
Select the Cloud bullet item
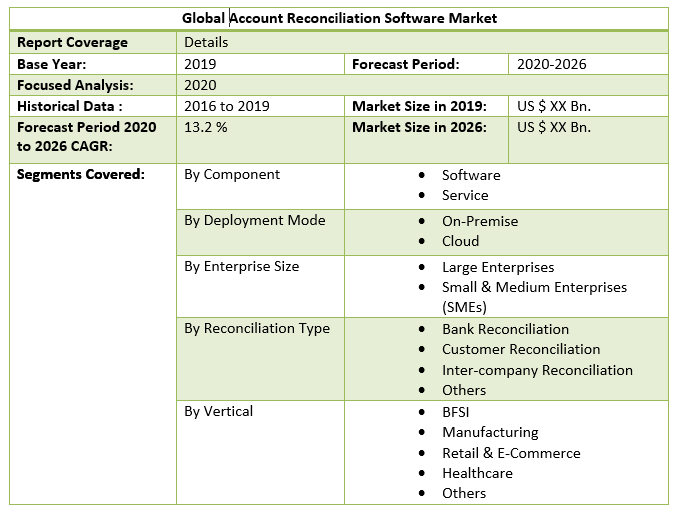point(460,241)
